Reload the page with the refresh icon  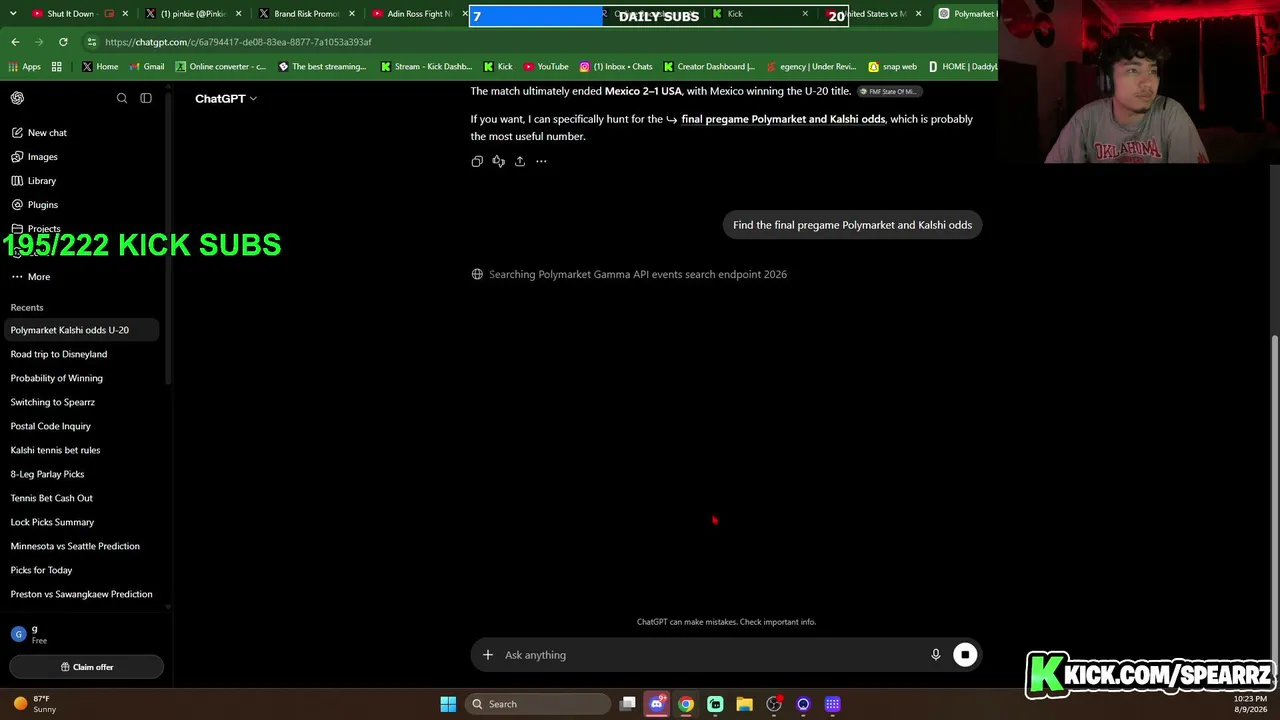63,42
